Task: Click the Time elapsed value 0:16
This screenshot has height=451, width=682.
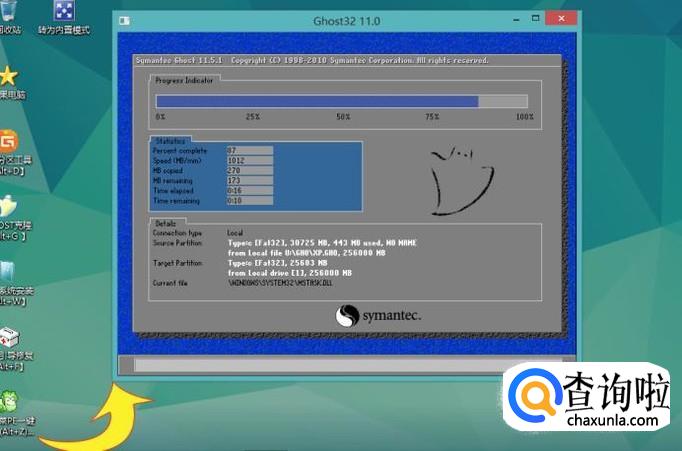Action: 250,190
